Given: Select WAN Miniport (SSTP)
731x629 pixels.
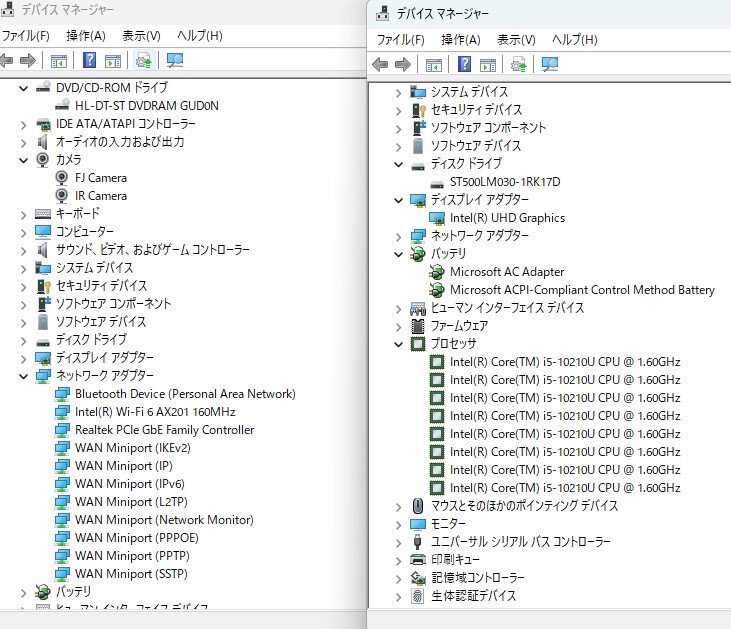Looking at the screenshot, I should [x=131, y=574].
